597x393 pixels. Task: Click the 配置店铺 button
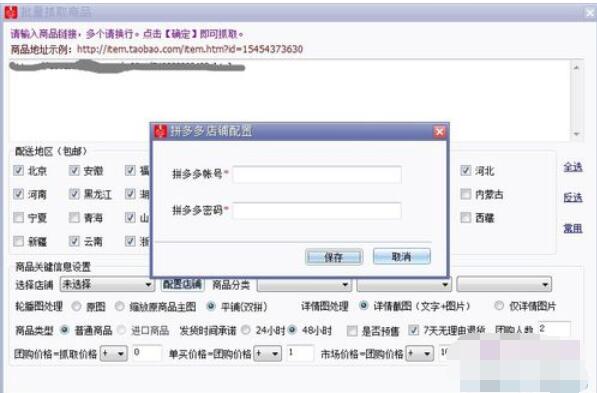182,284
